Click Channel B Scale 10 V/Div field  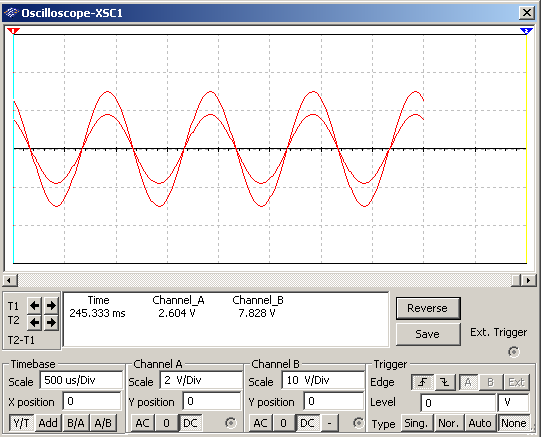click(323, 380)
